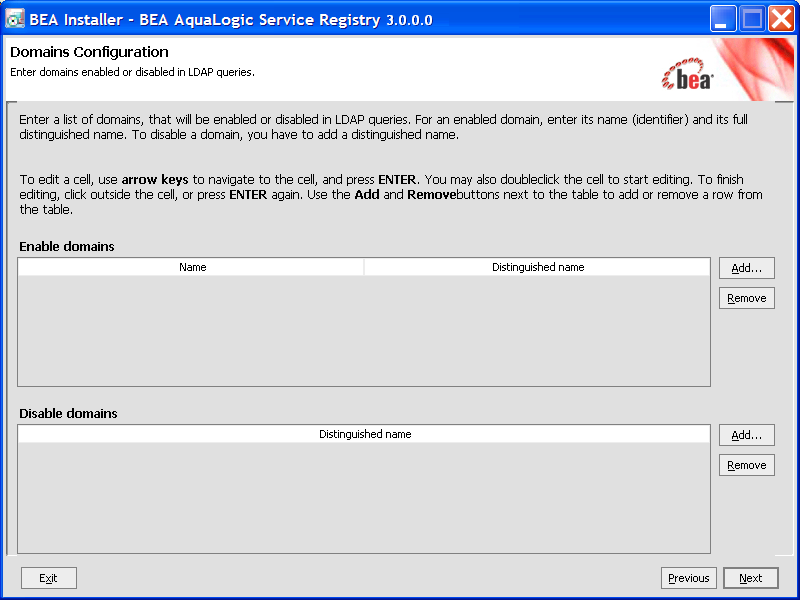Go back with the Previous button

[x=689, y=578]
